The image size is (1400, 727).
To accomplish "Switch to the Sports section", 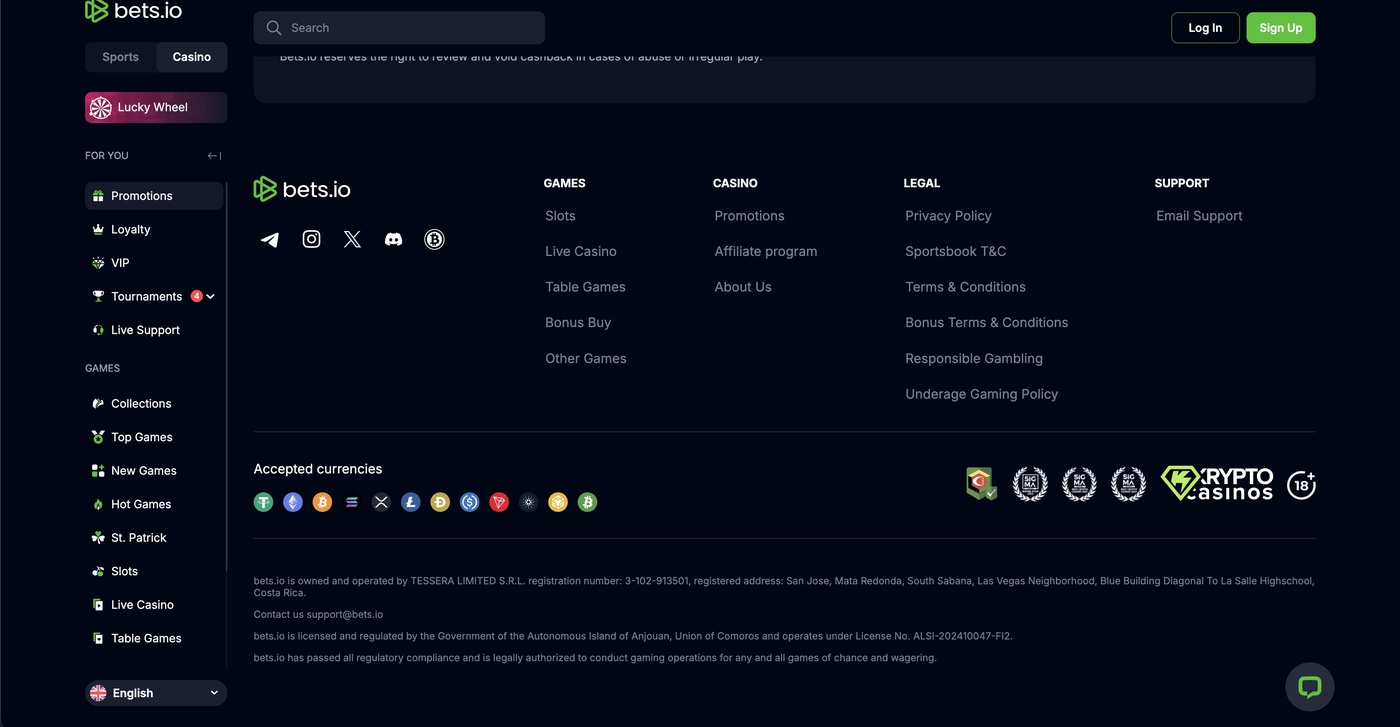I will click(x=121, y=57).
